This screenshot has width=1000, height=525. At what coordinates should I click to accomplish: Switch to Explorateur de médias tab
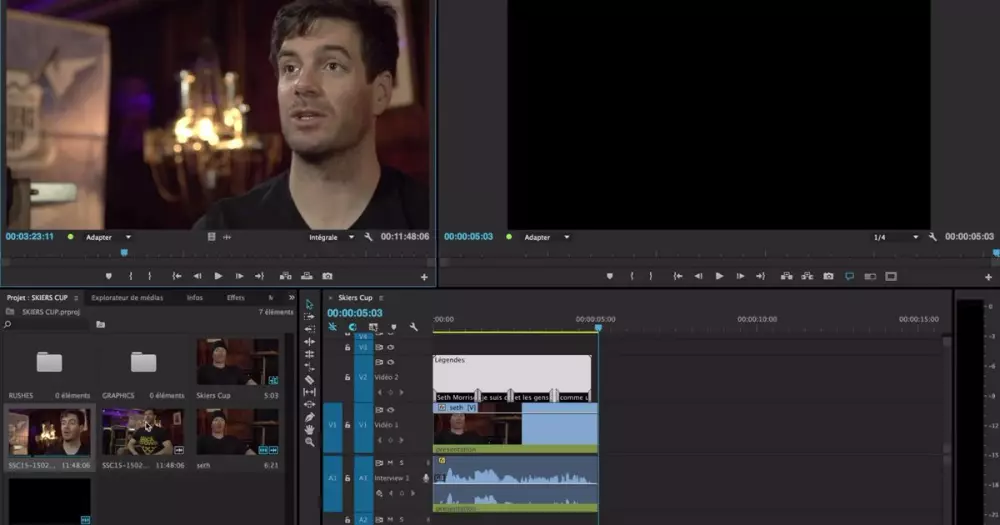[x=127, y=298]
